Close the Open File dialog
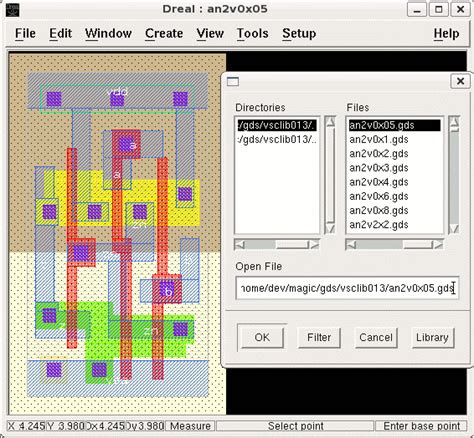474x438 pixels. point(460,81)
